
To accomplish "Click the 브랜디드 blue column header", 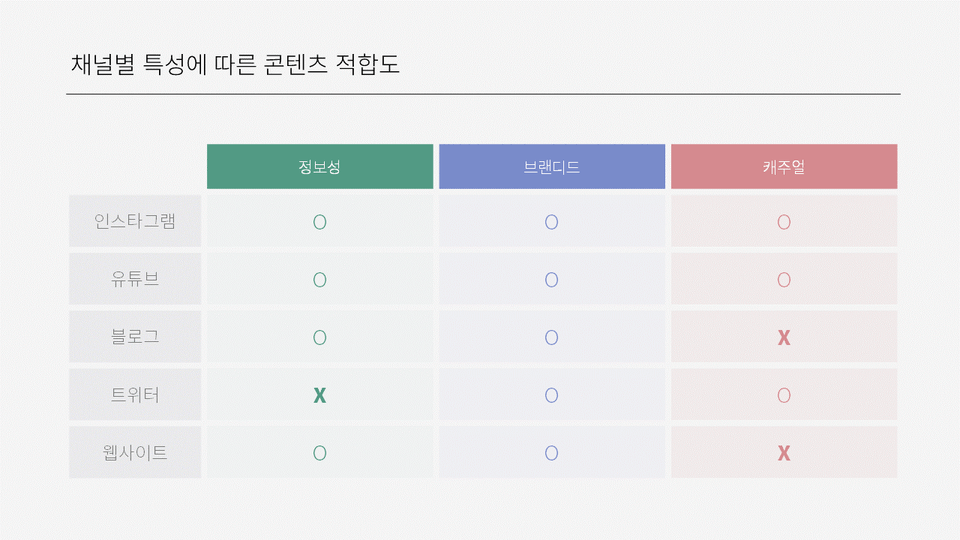I will coord(552,167).
